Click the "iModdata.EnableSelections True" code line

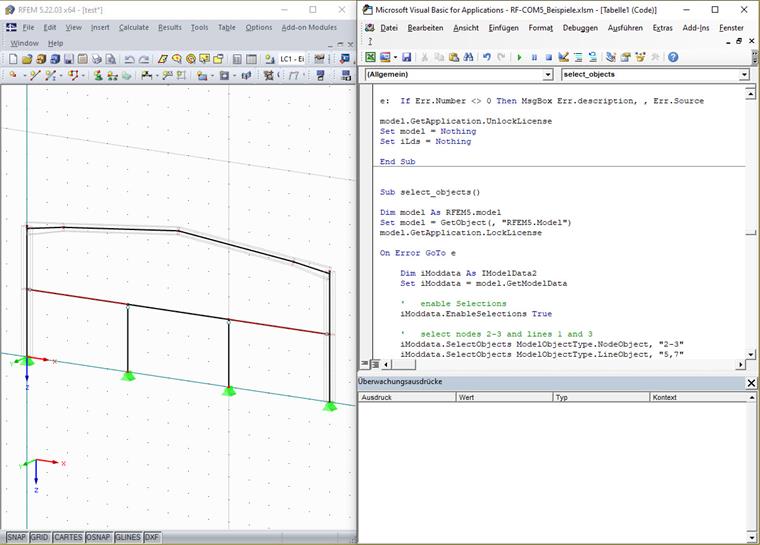(x=476, y=314)
